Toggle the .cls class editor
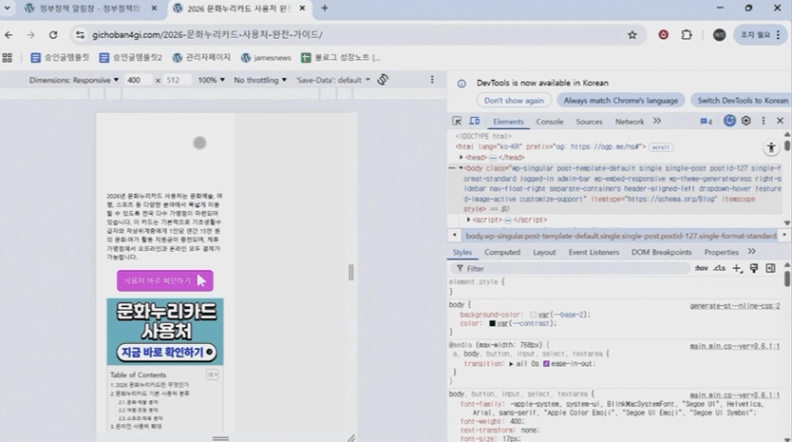This screenshot has width=792, height=442. [x=719, y=268]
